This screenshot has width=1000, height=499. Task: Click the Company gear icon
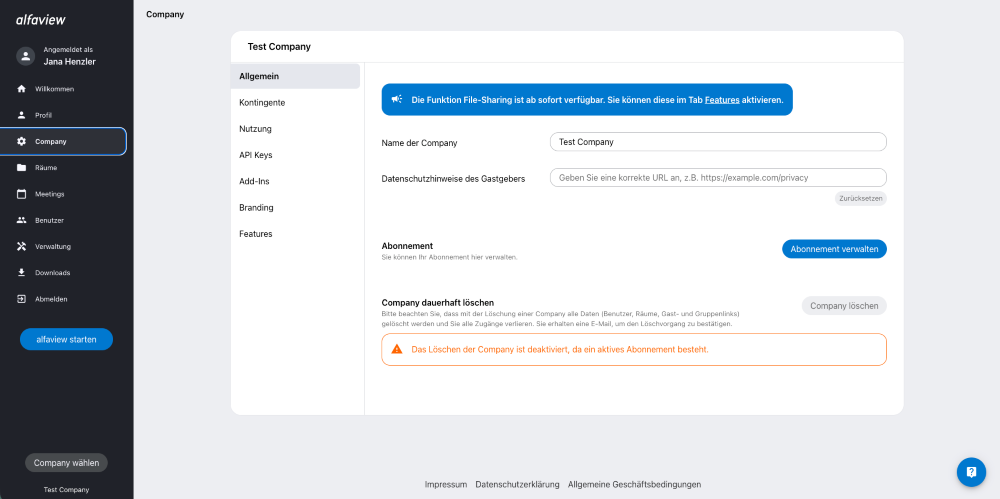(22, 142)
